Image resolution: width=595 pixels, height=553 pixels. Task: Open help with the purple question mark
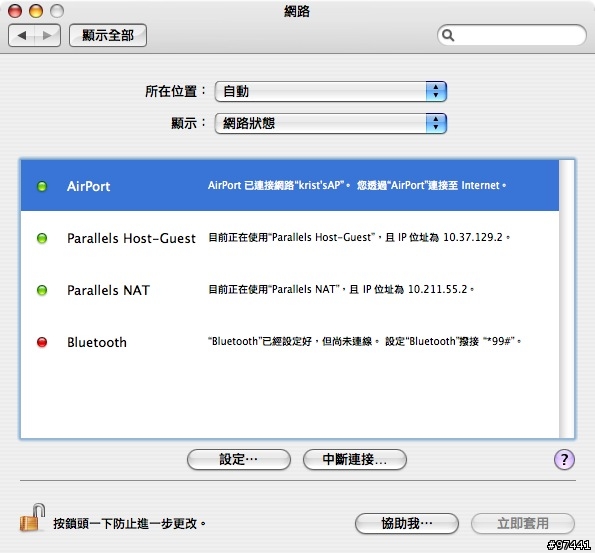click(564, 460)
